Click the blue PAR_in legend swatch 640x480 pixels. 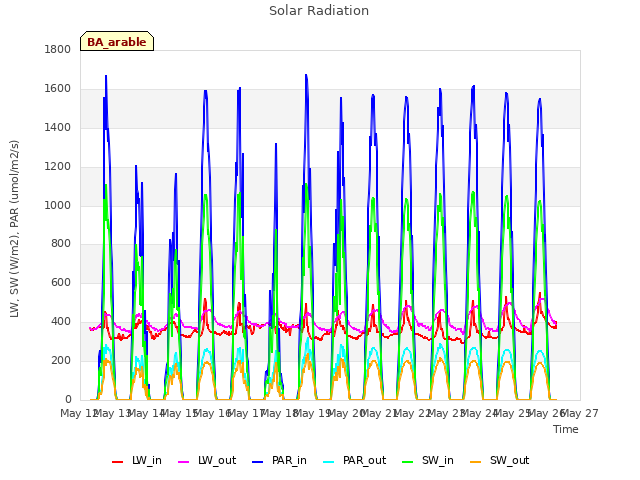(x=258, y=462)
